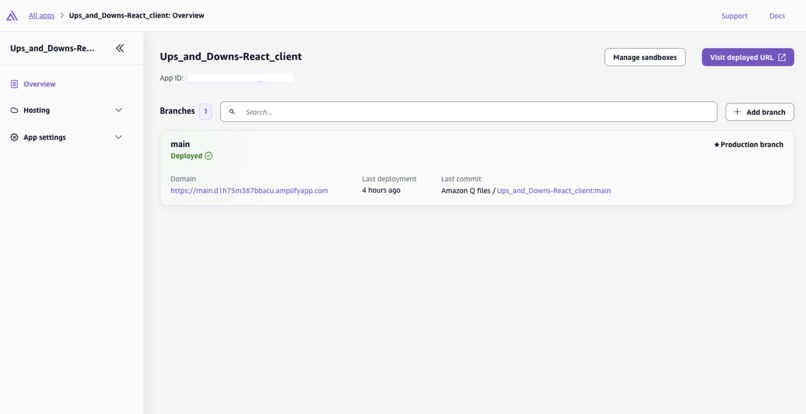Click the 'Amazon Q files' commit message
The width and height of the screenshot is (806, 414).
tap(466, 190)
